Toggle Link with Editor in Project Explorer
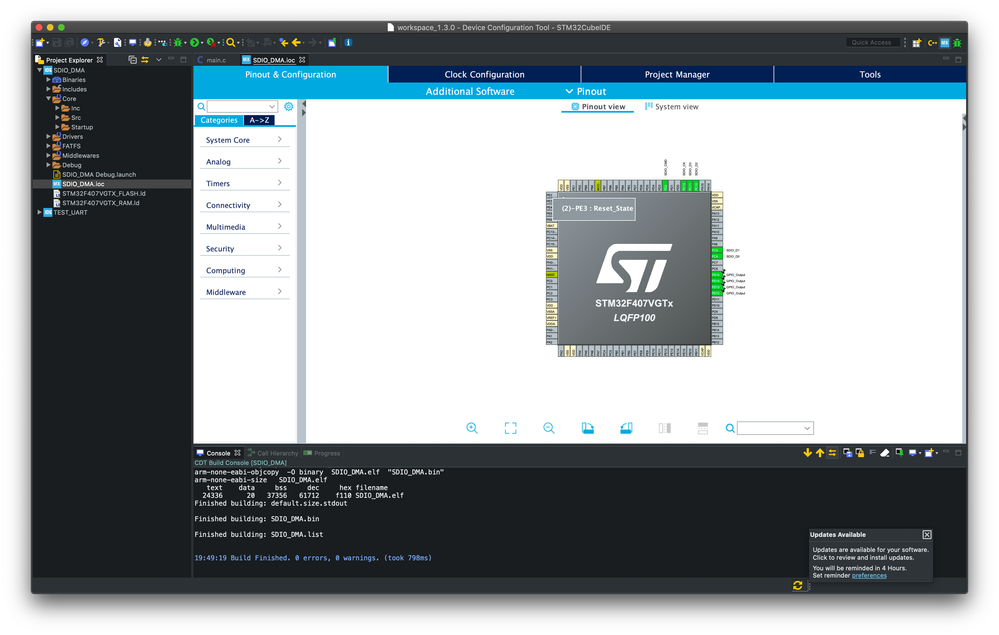999x635 pixels. point(145,60)
